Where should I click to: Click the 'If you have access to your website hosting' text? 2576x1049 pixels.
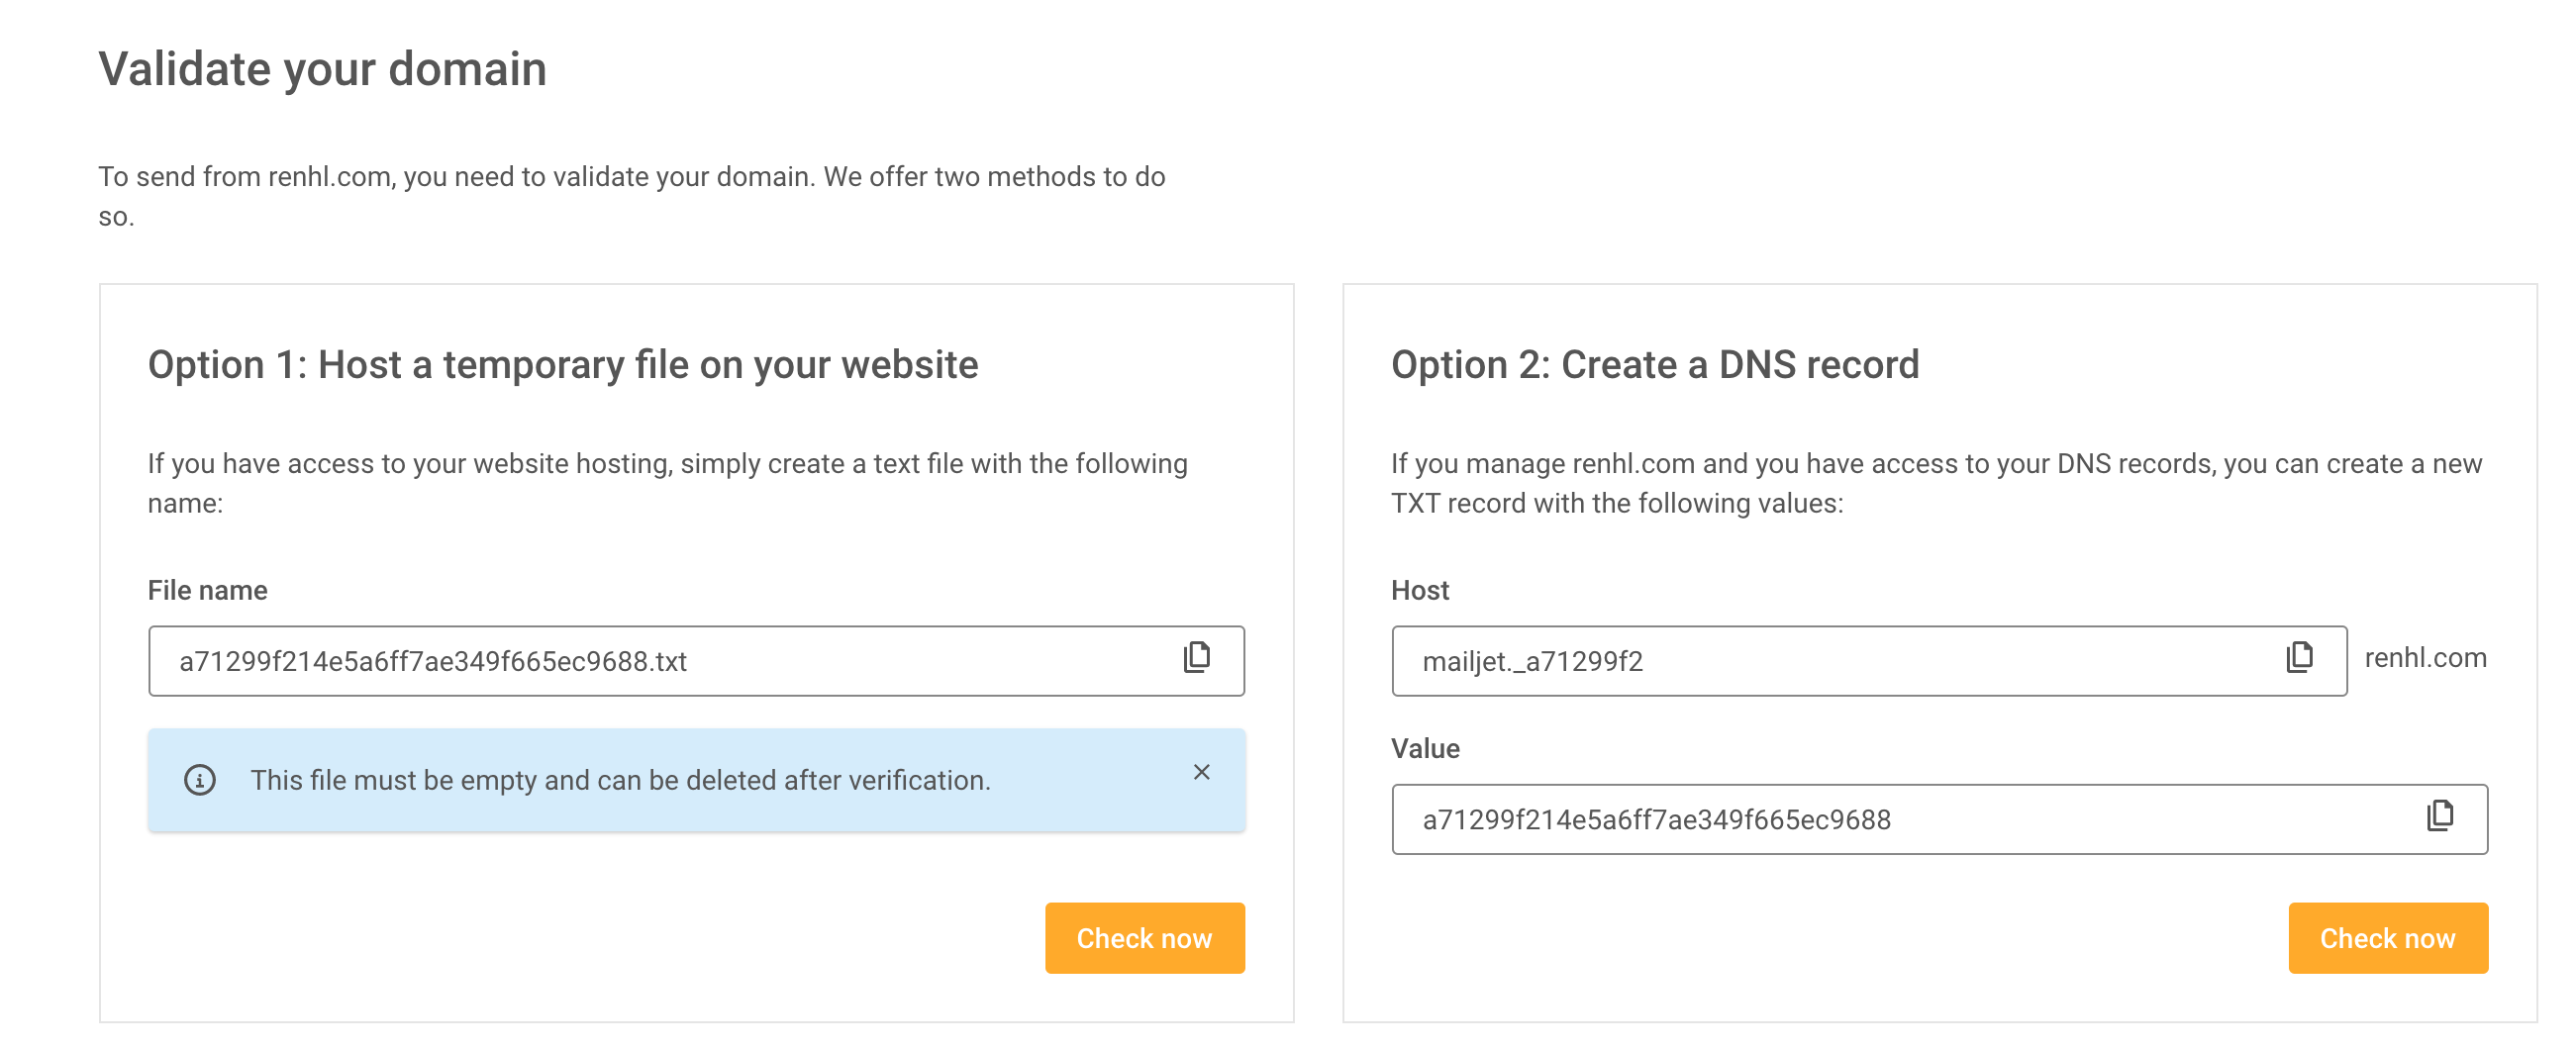point(667,483)
